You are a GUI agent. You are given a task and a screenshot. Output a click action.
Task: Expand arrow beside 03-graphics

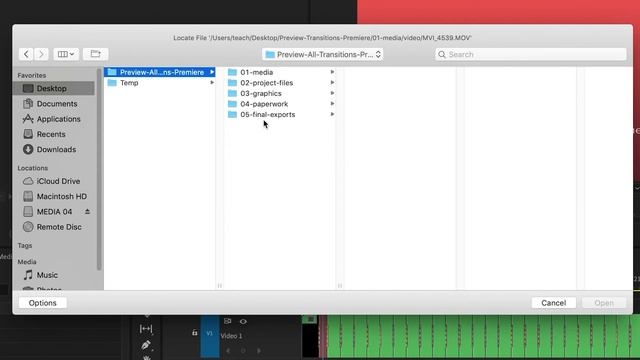(332, 93)
